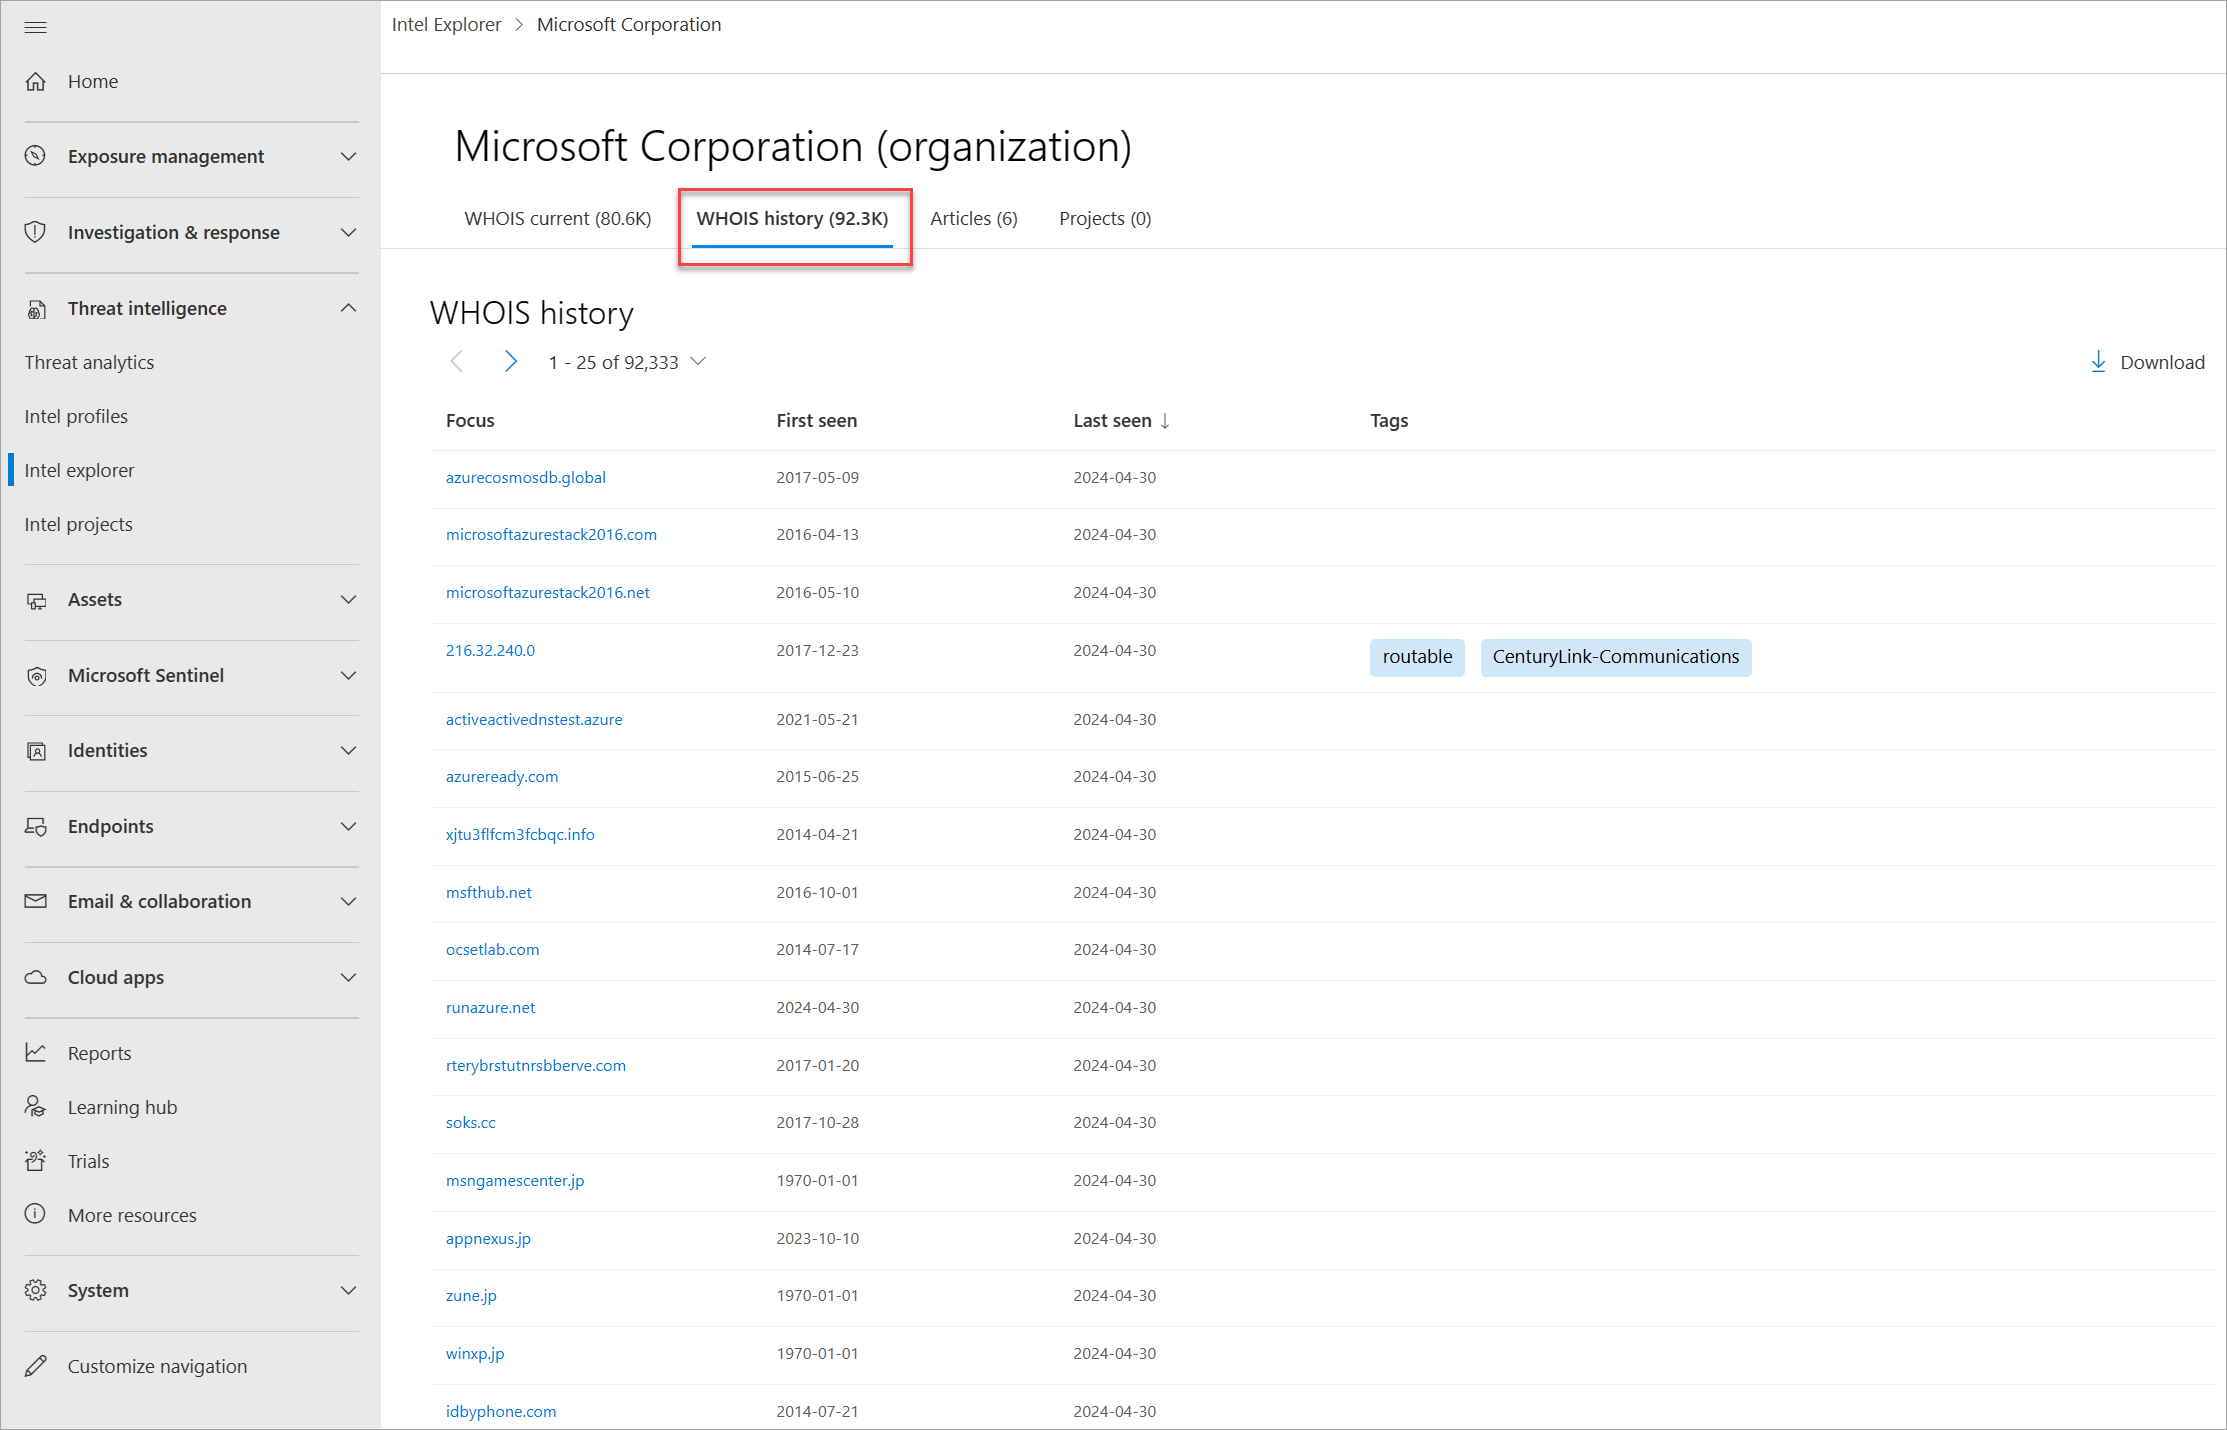The height and width of the screenshot is (1430, 2227).
Task: Click the Home house icon
Action: pyautogui.click(x=36, y=82)
